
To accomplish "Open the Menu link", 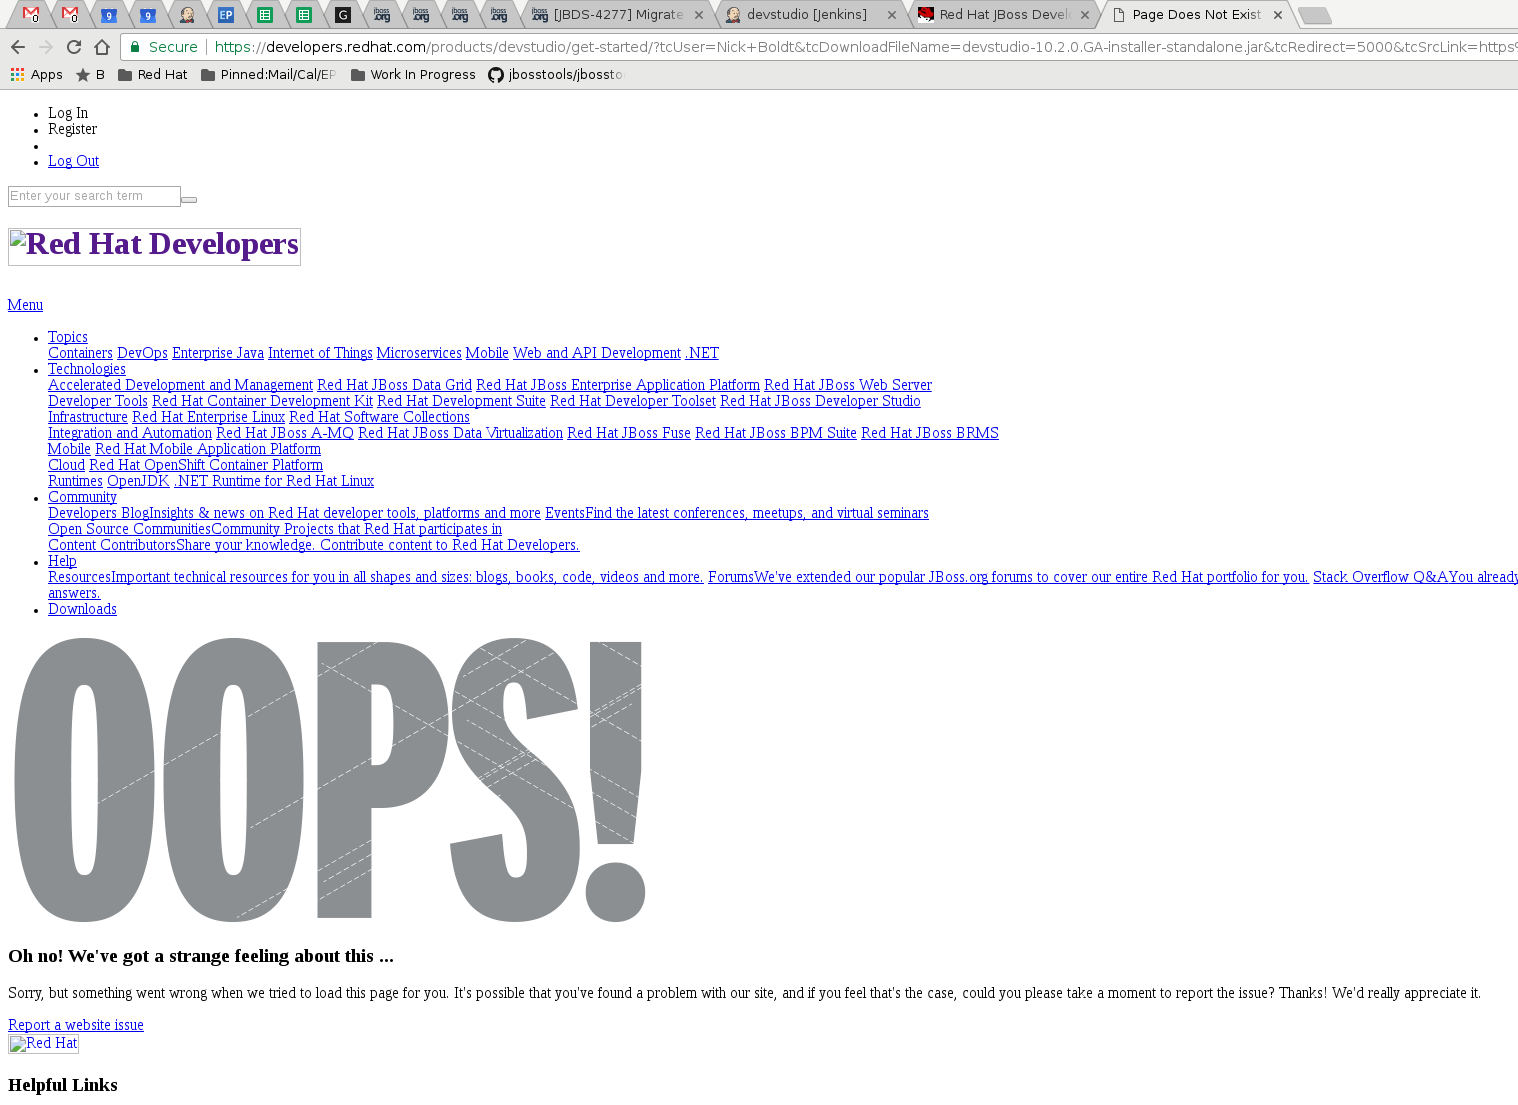I will (25, 305).
